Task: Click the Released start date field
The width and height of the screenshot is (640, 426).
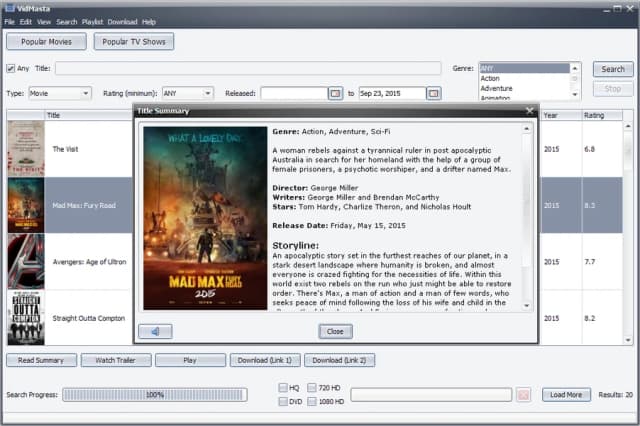Action: point(294,93)
